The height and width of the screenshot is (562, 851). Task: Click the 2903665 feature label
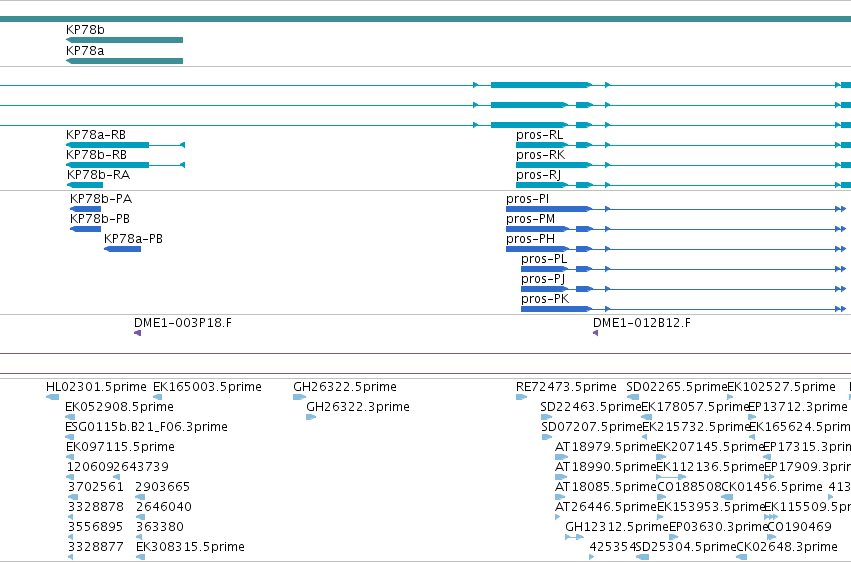point(162,487)
